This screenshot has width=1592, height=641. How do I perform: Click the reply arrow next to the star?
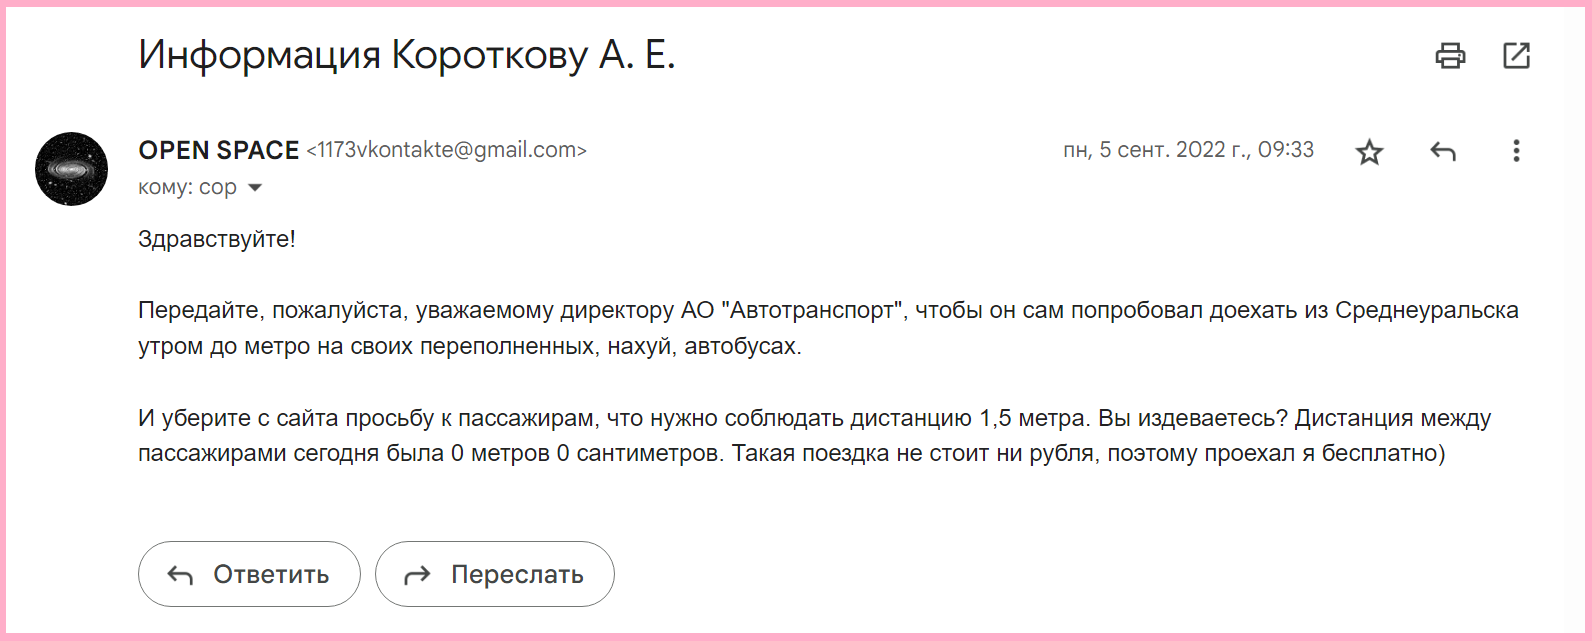point(1443,152)
